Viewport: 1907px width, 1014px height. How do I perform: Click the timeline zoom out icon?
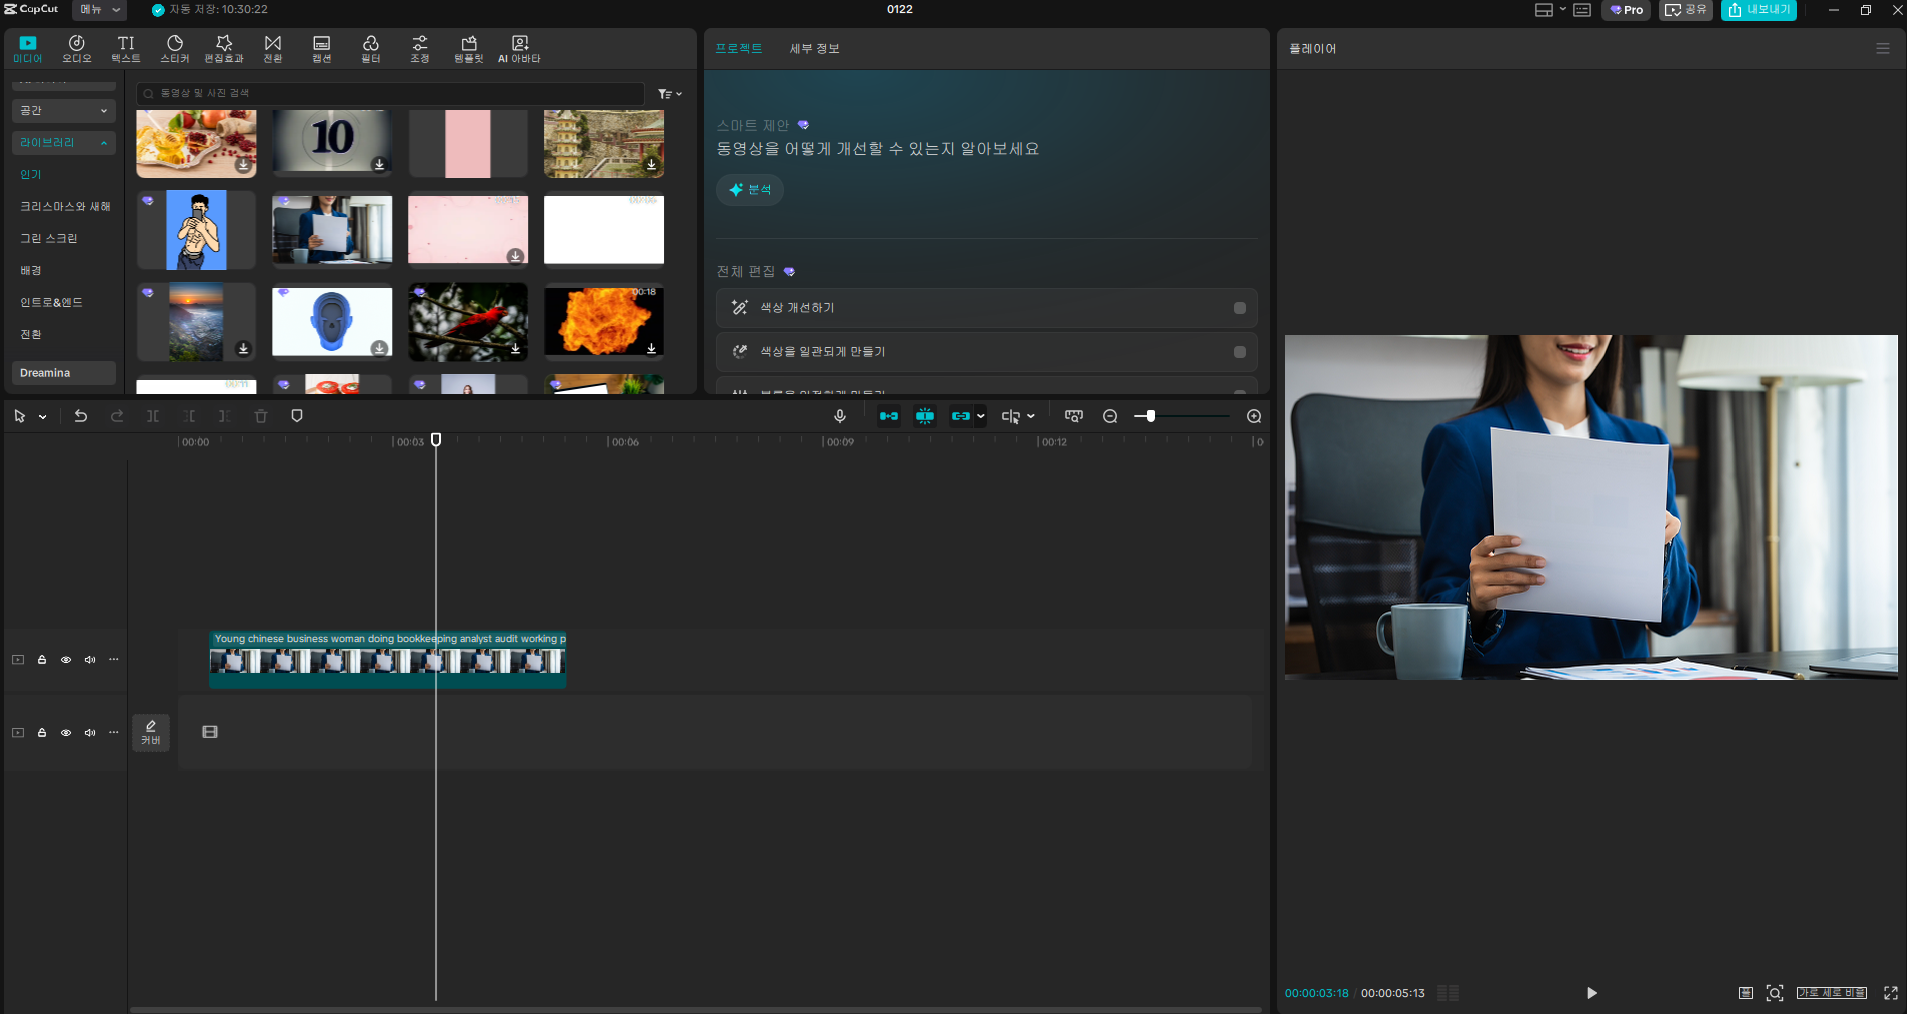pos(1110,416)
